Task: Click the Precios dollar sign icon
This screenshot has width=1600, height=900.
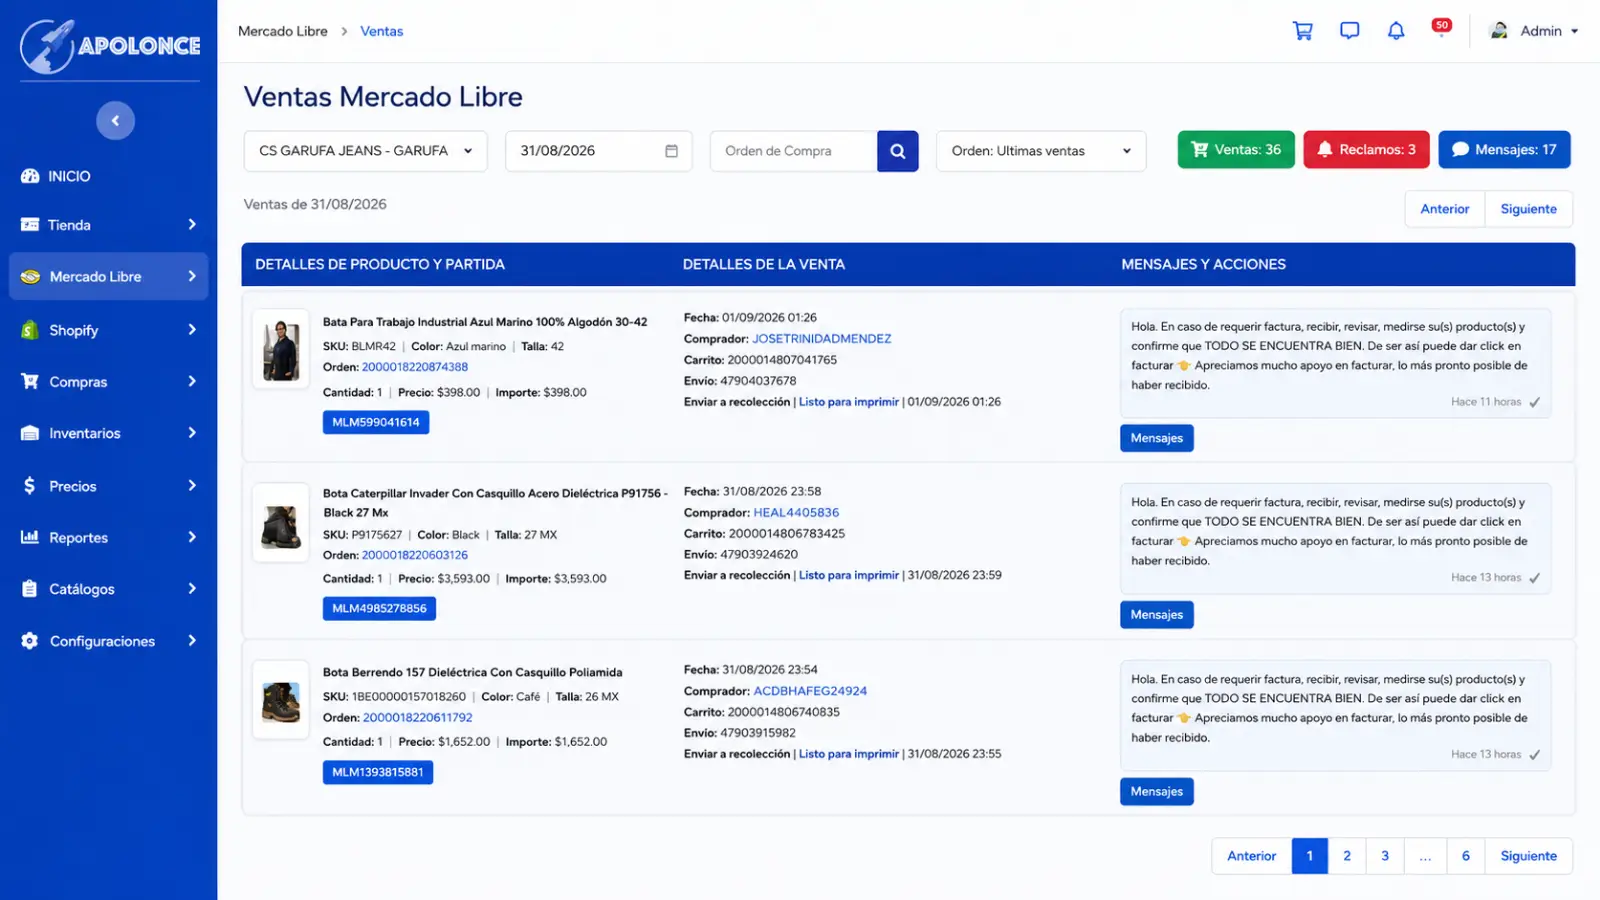Action: pyautogui.click(x=30, y=486)
